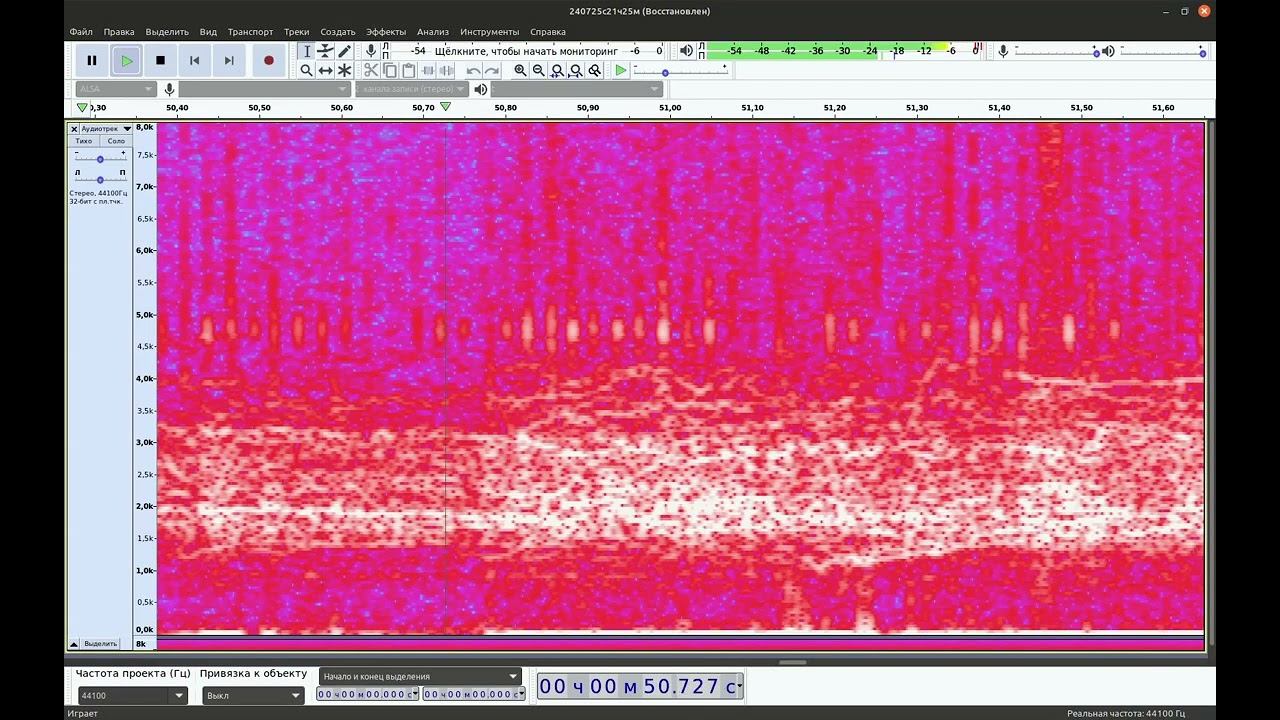The image size is (1280, 720).
Task: Open the Транспорт menu
Action: [x=250, y=32]
